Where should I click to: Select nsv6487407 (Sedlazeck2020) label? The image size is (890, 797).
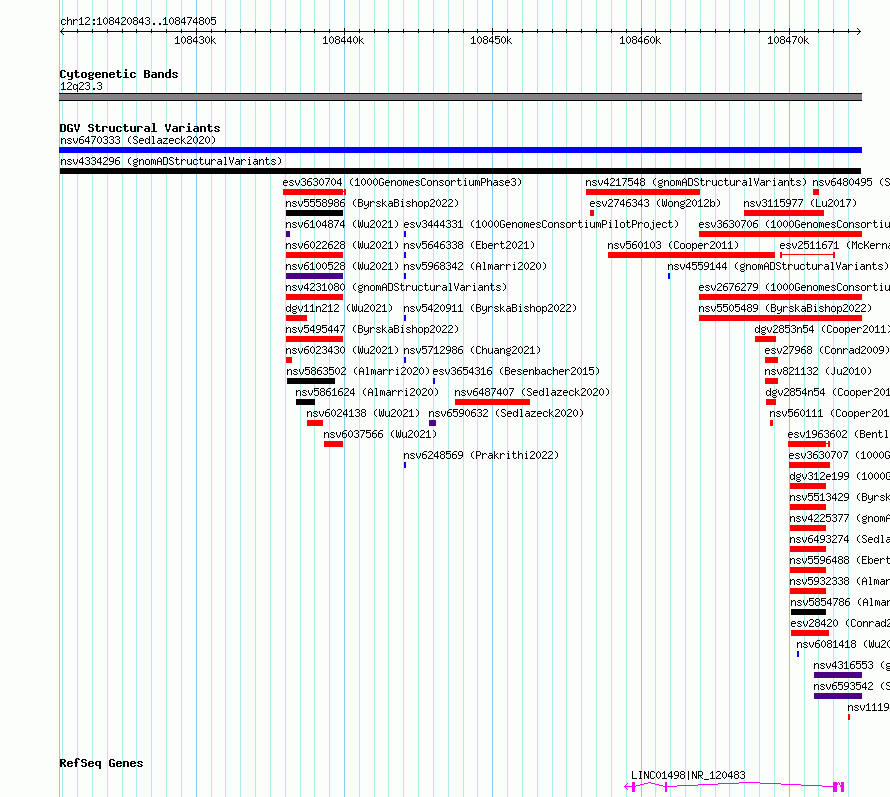coord(532,392)
